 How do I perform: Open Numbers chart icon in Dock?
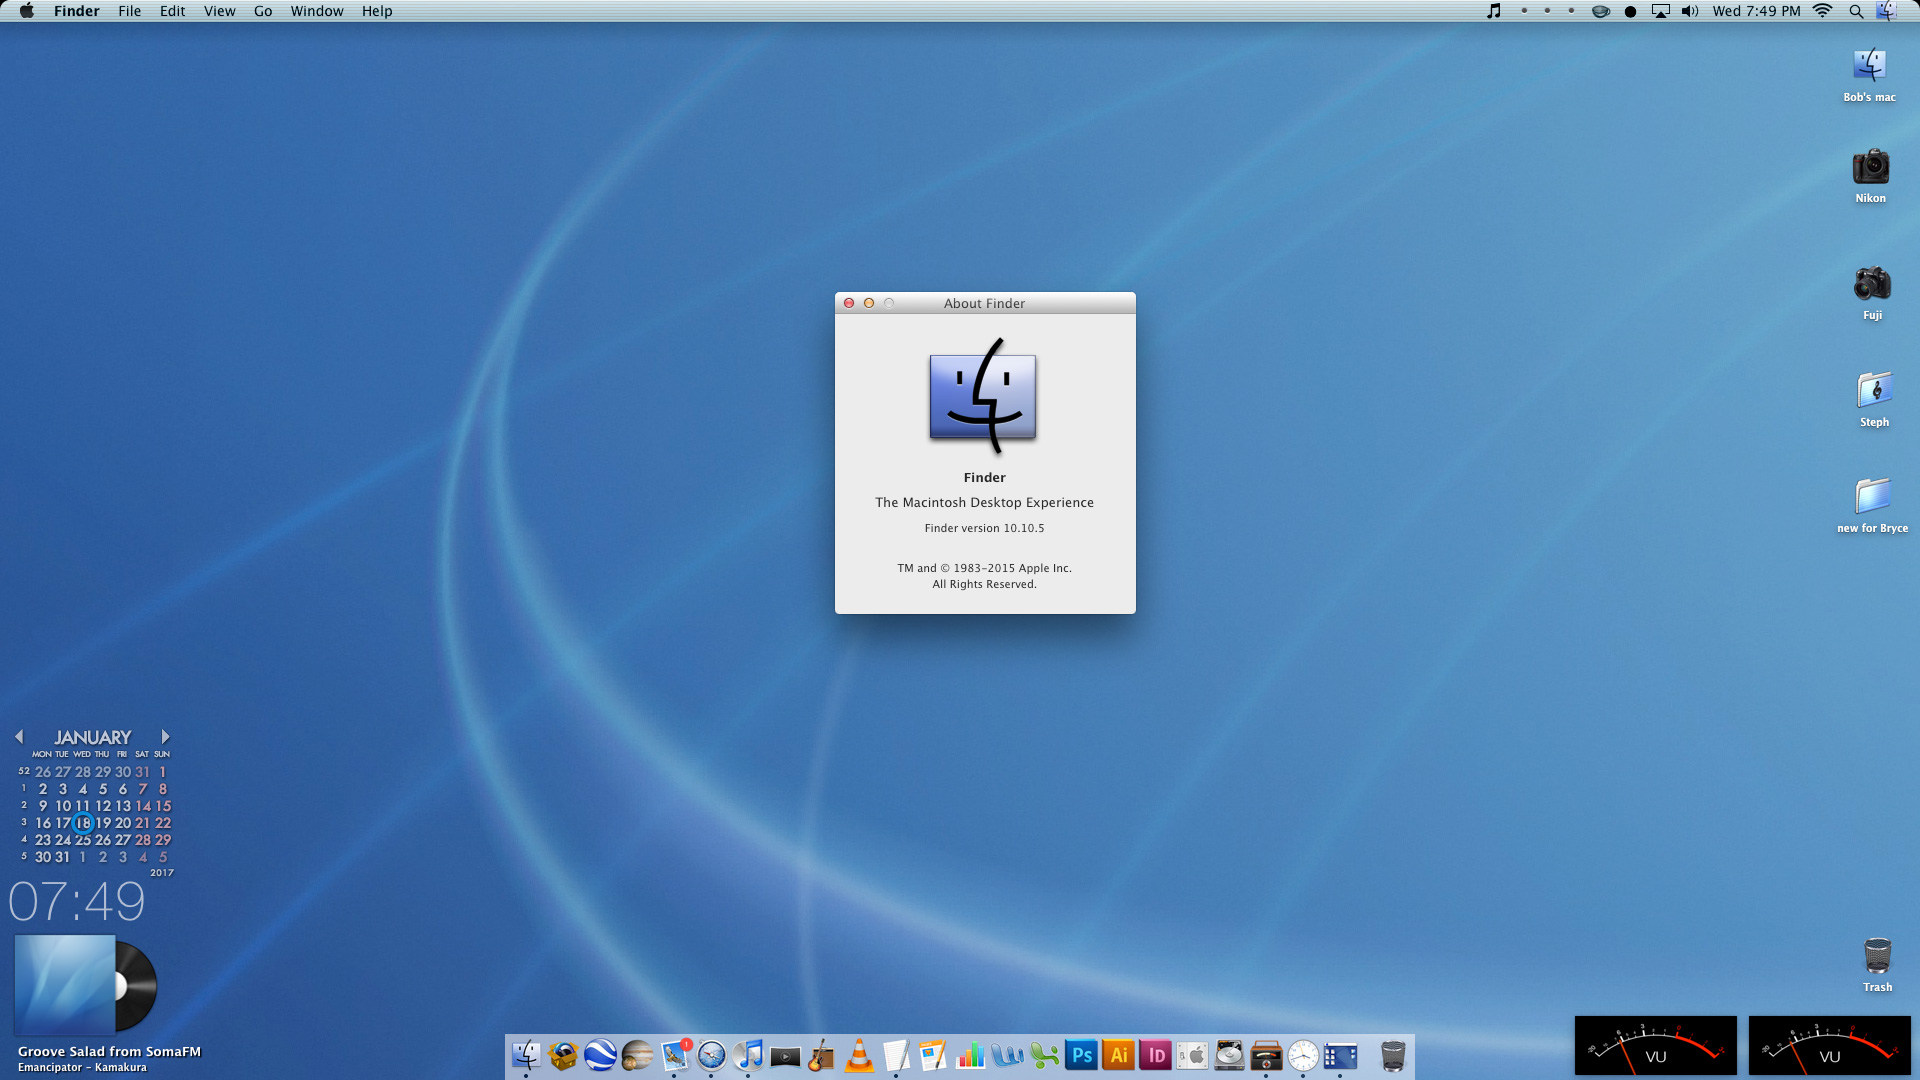(x=970, y=1056)
